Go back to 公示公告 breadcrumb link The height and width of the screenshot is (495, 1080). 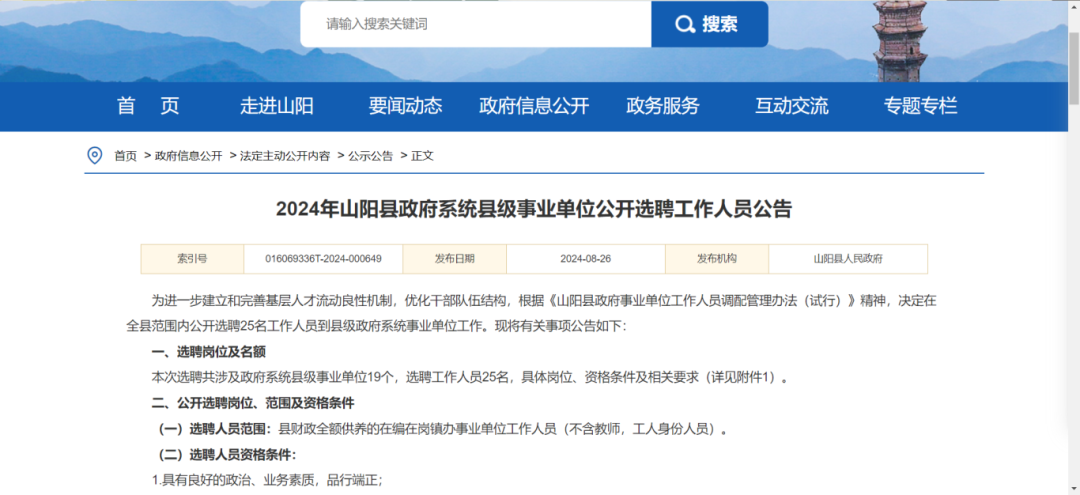(370, 156)
